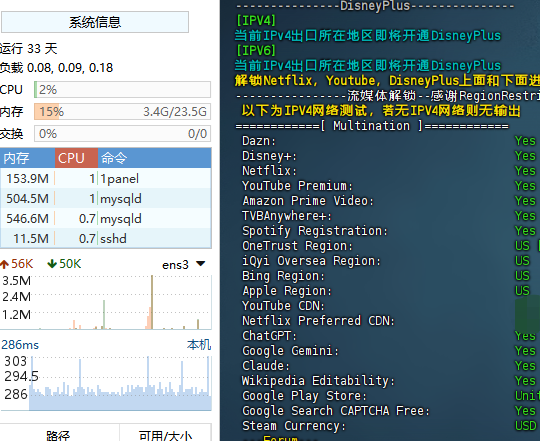Select the 1panel process row
Screen dimensions: 540x441
(x=106, y=178)
